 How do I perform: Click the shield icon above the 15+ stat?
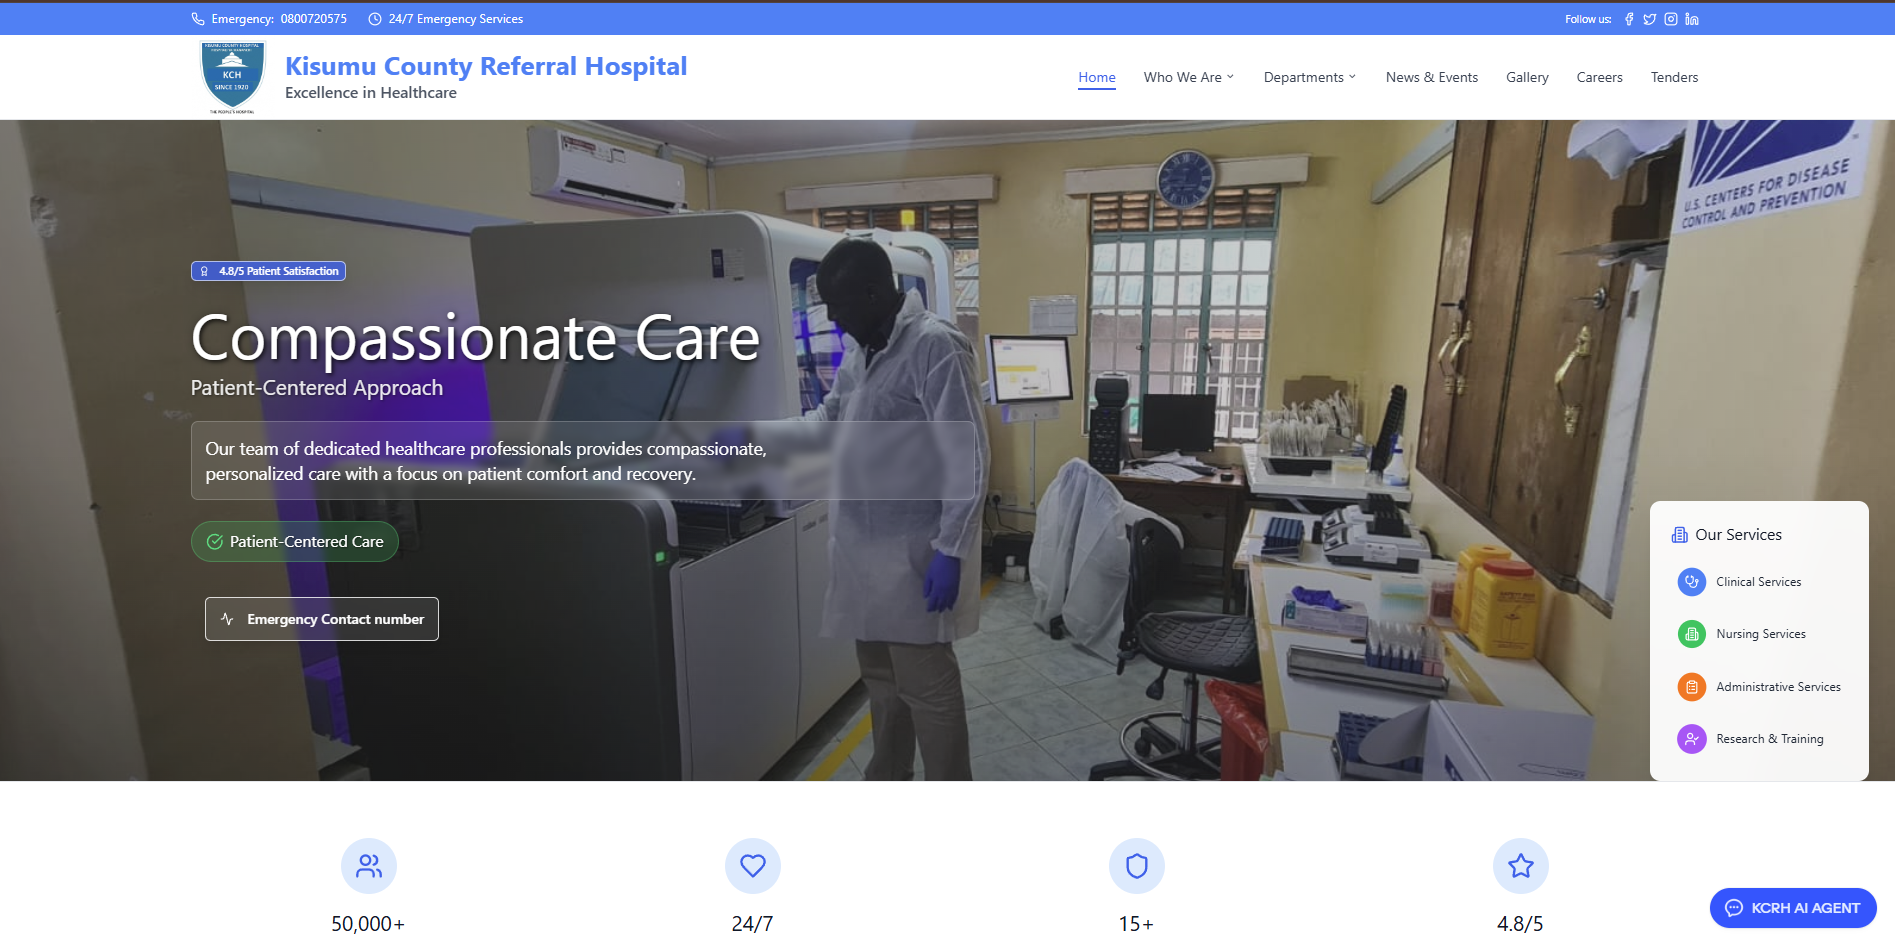pos(1136,866)
